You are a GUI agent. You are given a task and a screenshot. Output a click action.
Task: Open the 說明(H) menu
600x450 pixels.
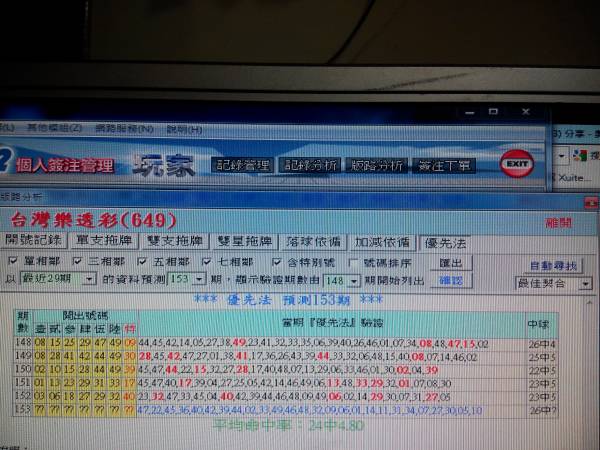click(x=184, y=129)
